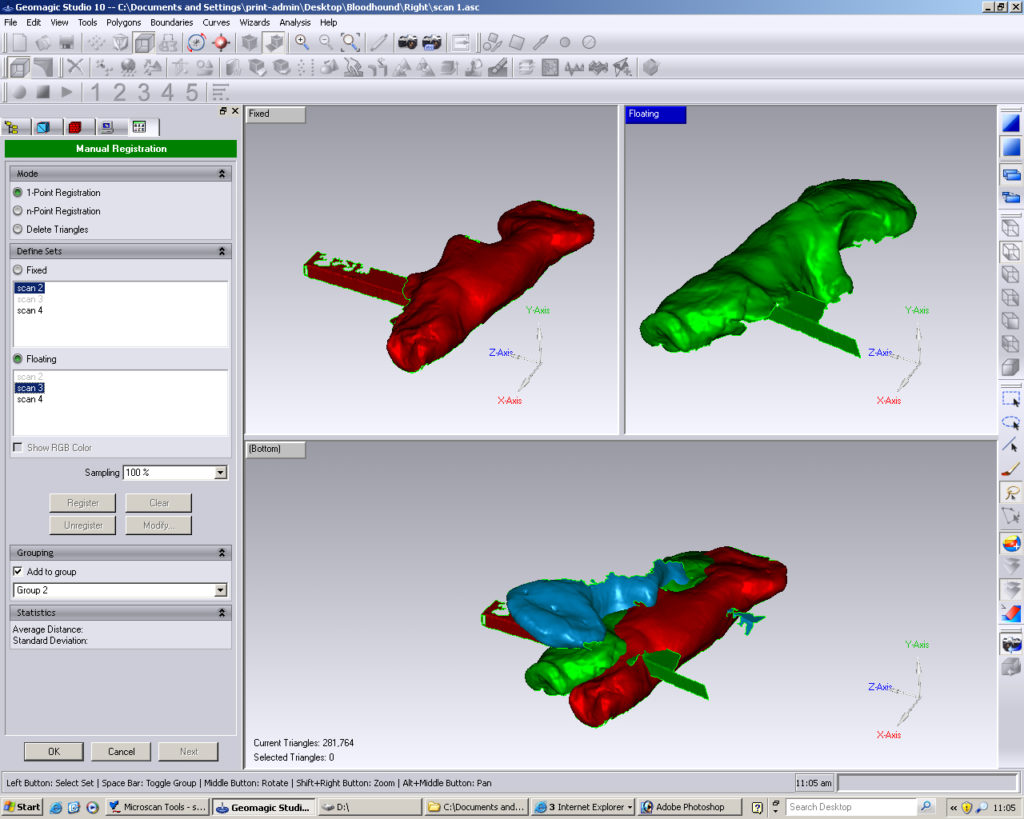This screenshot has width=1024, height=819.
Task: Toggle the Add to group checkbox
Action: (18, 572)
